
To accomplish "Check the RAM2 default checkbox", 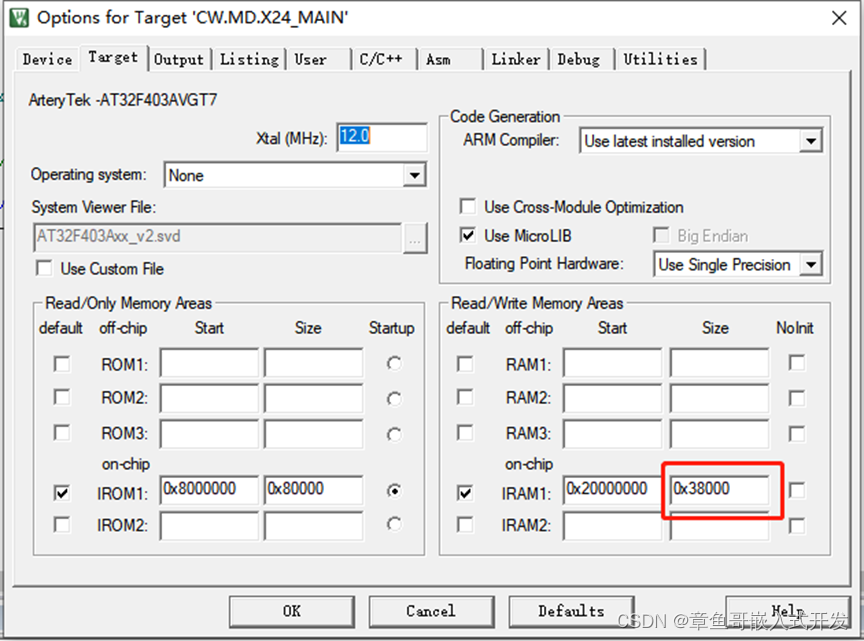I will click(465, 397).
